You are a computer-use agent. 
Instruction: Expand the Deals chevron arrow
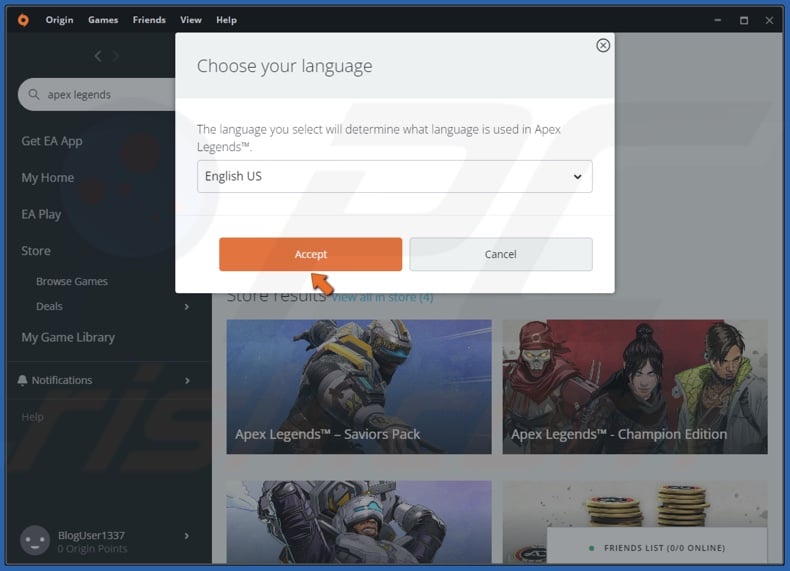187,306
